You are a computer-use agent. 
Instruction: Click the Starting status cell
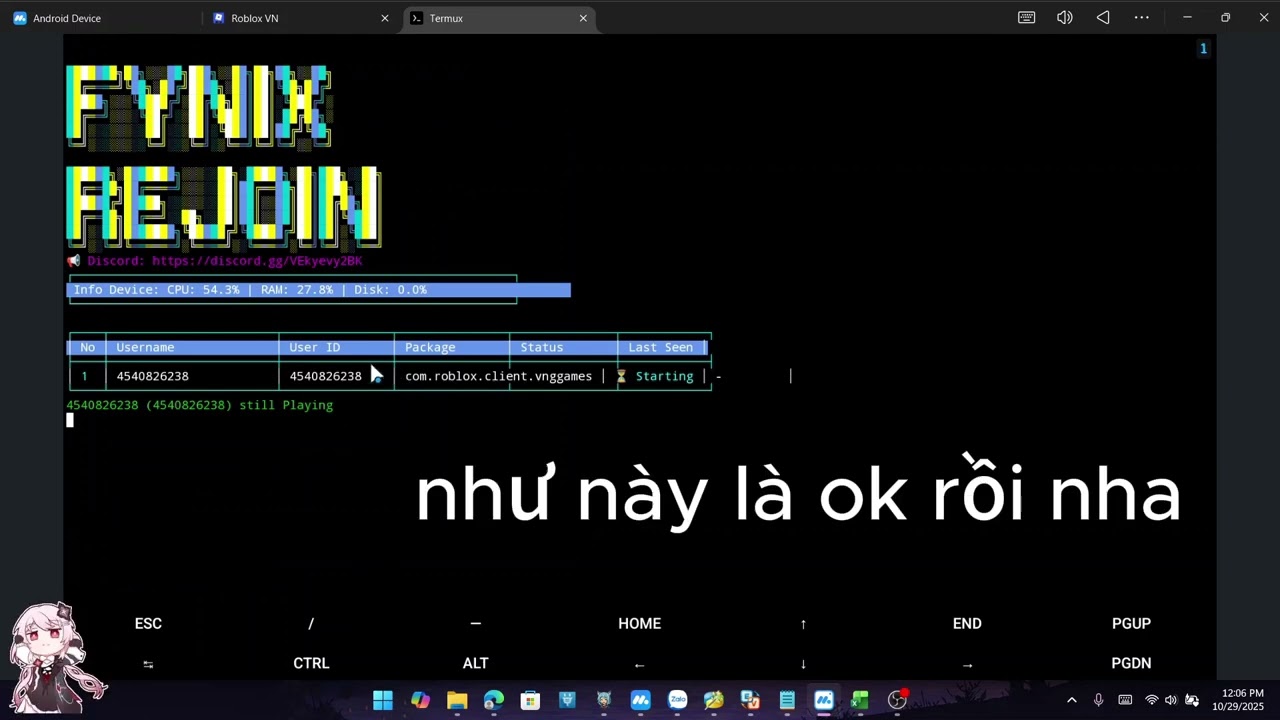click(x=655, y=376)
